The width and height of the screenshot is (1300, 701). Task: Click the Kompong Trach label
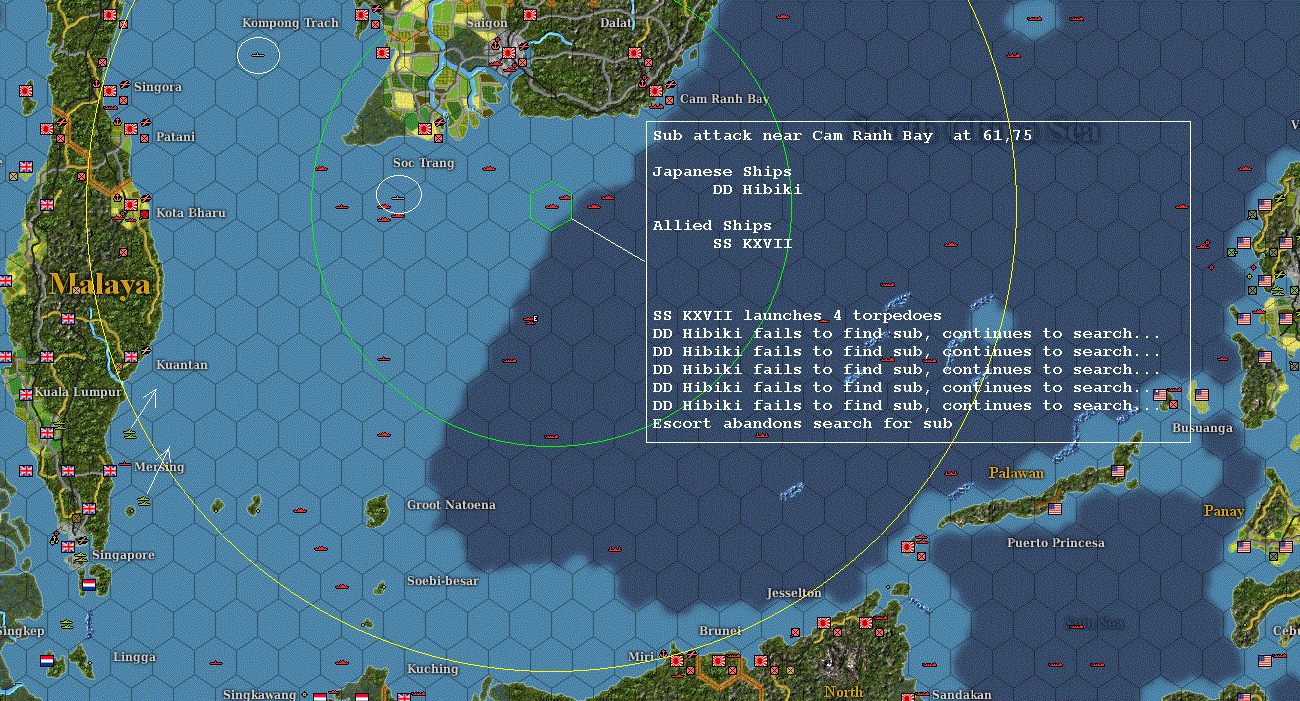click(x=290, y=23)
